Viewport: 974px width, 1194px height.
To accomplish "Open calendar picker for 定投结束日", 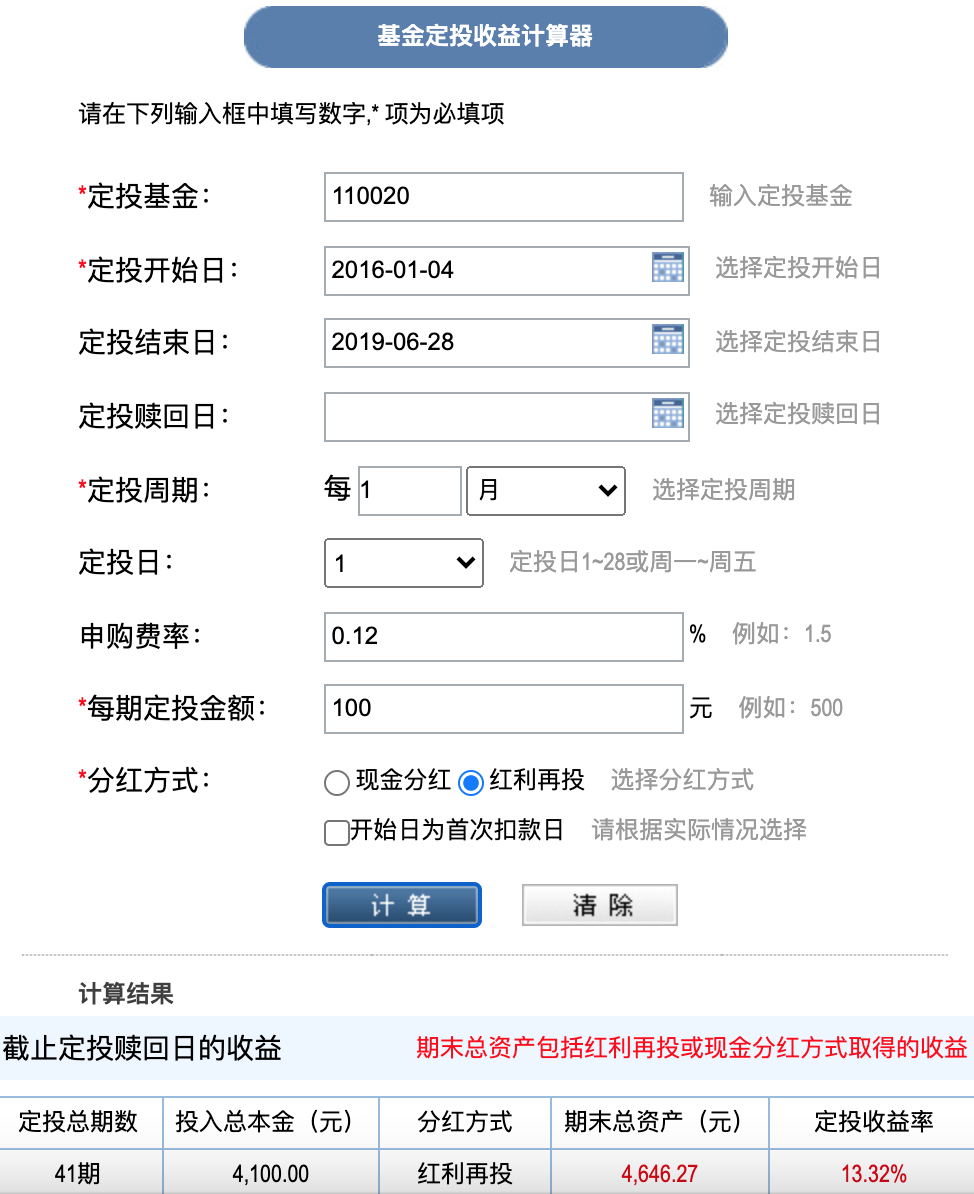I will [668, 340].
